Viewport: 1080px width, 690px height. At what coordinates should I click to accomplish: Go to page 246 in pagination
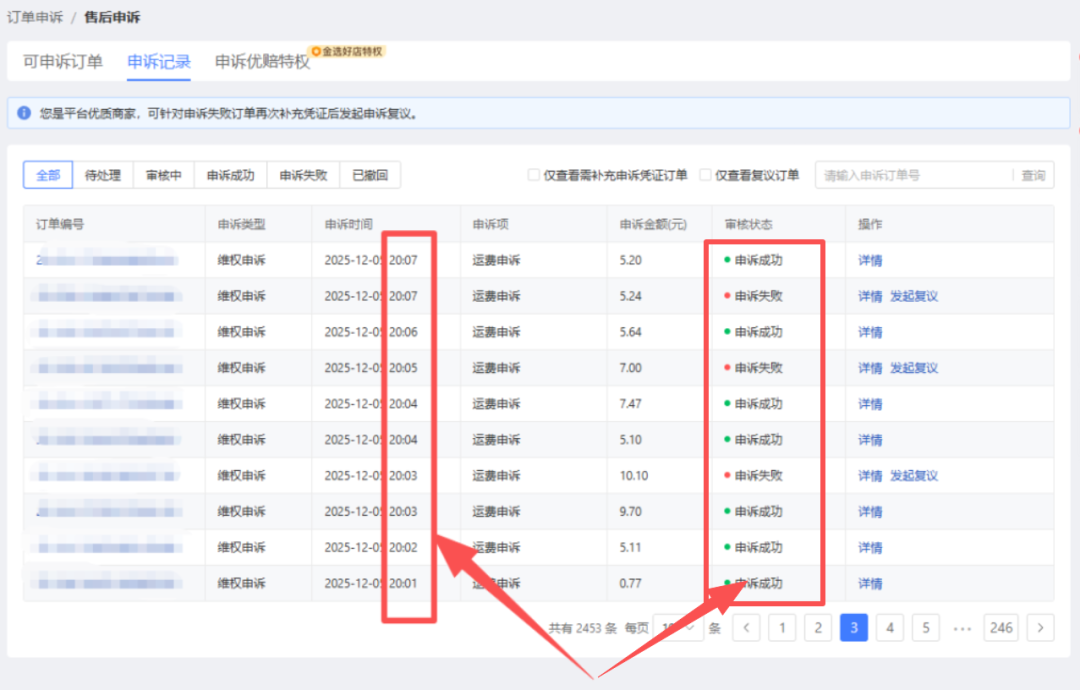[x=1001, y=627]
